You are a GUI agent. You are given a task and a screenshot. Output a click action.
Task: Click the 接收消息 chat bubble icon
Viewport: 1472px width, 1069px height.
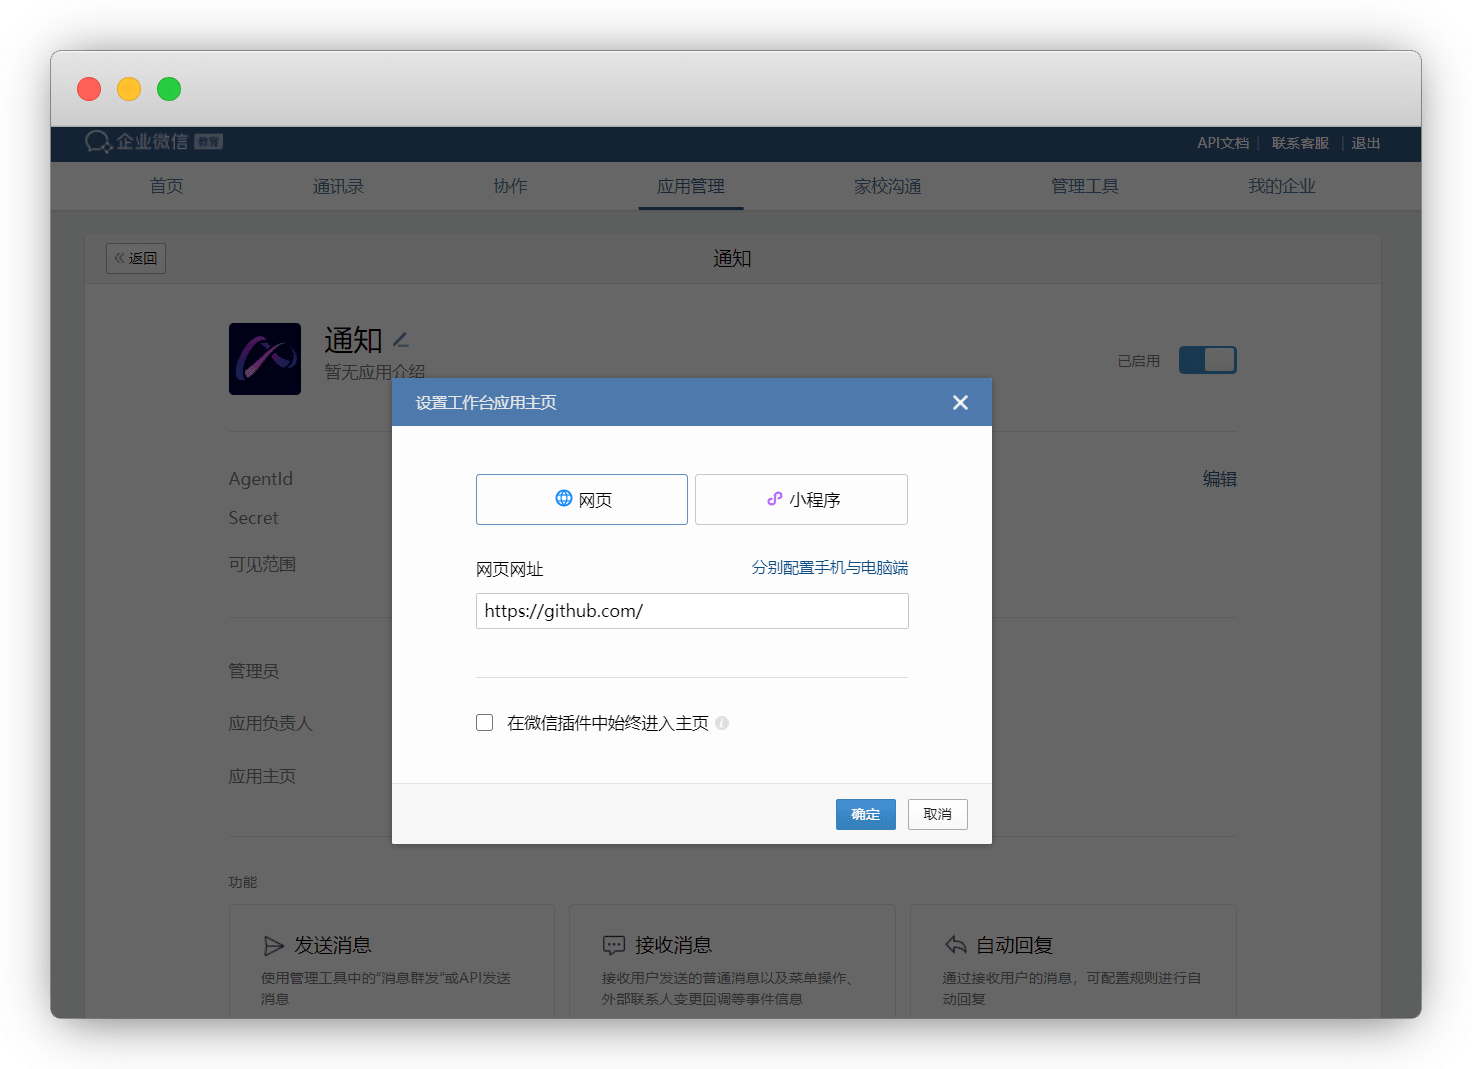[614, 946]
